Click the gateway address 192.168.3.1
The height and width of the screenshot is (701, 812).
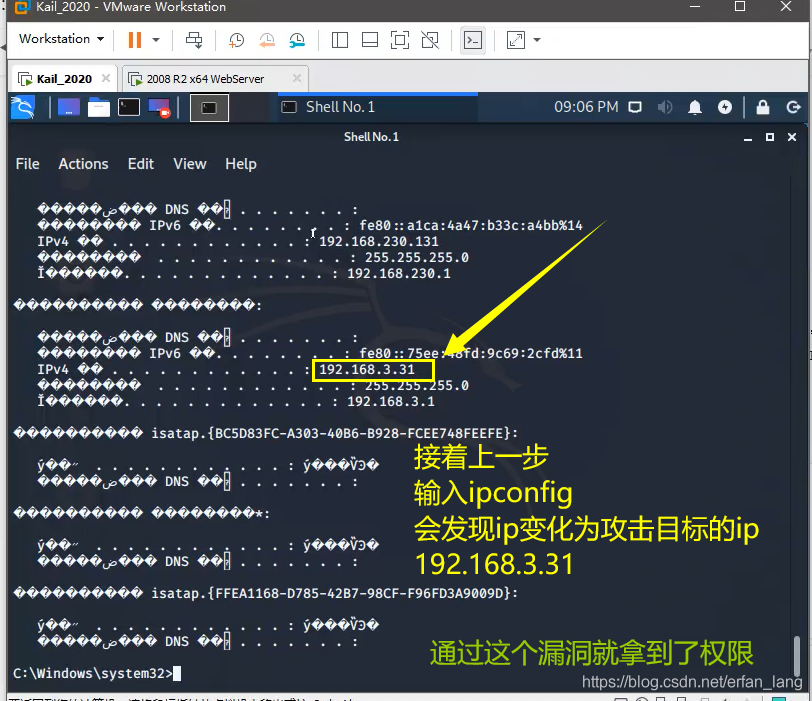click(390, 402)
